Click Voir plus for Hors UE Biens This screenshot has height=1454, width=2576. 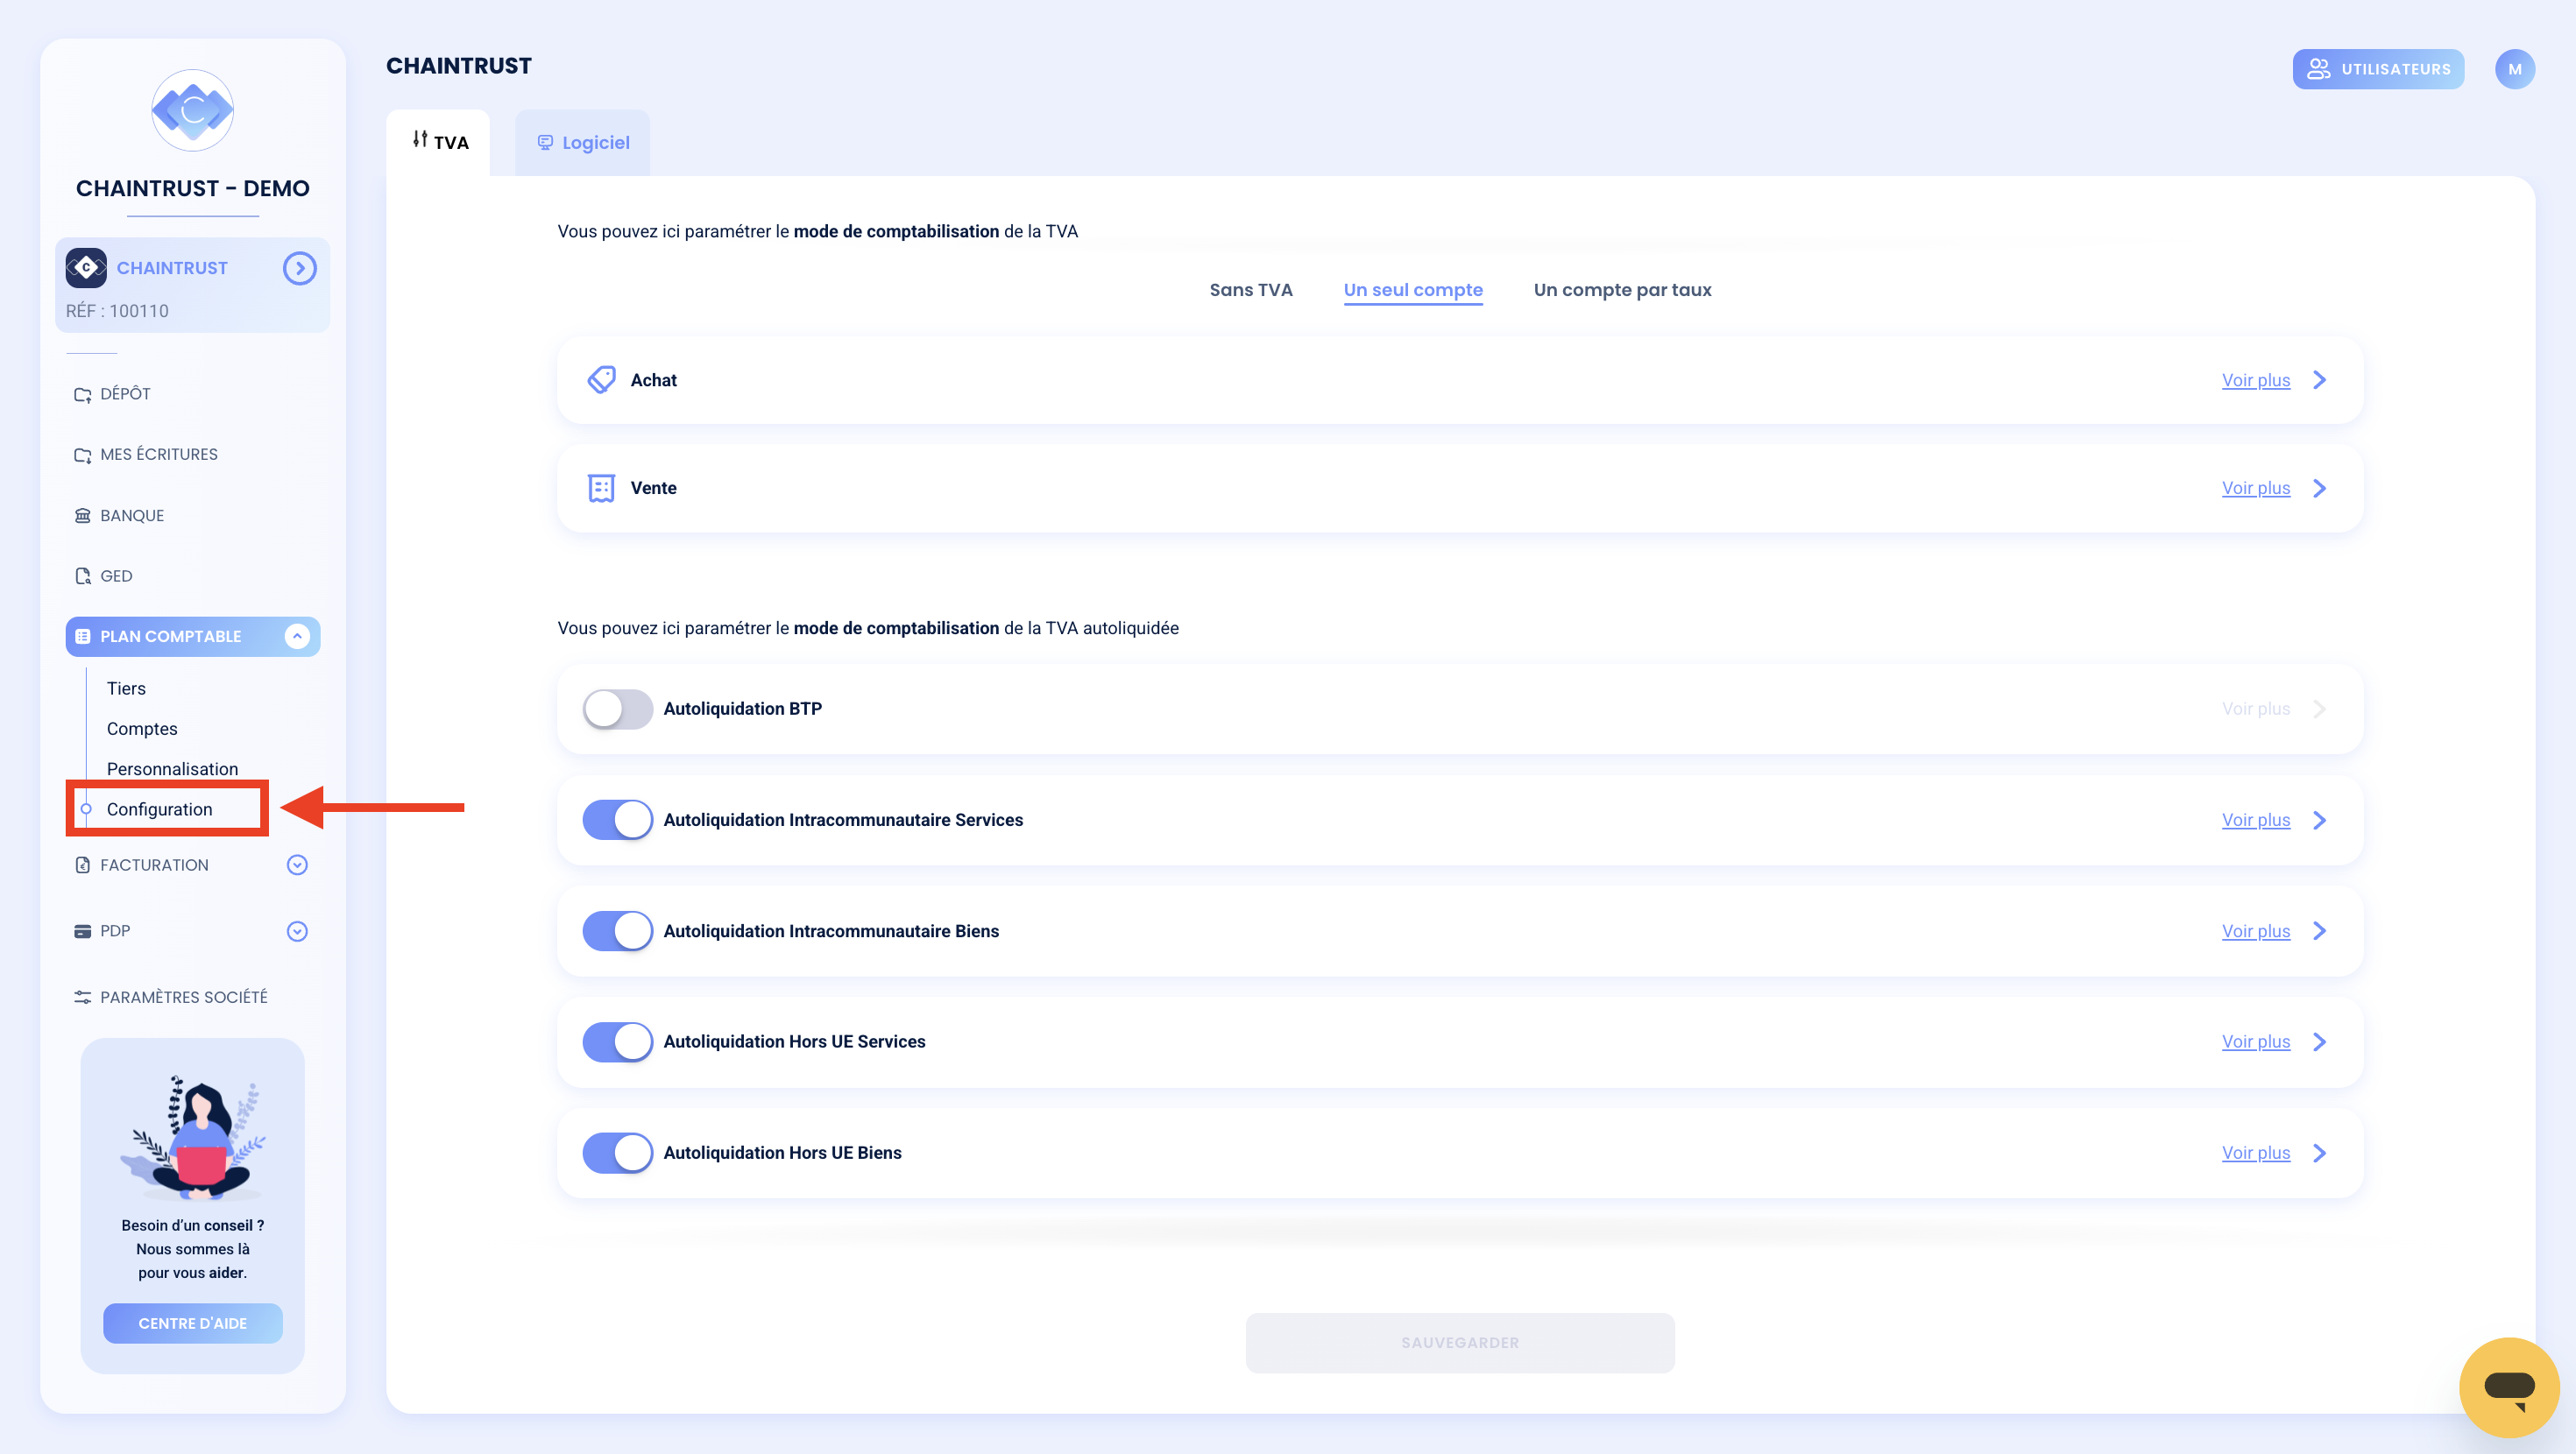(2256, 1153)
